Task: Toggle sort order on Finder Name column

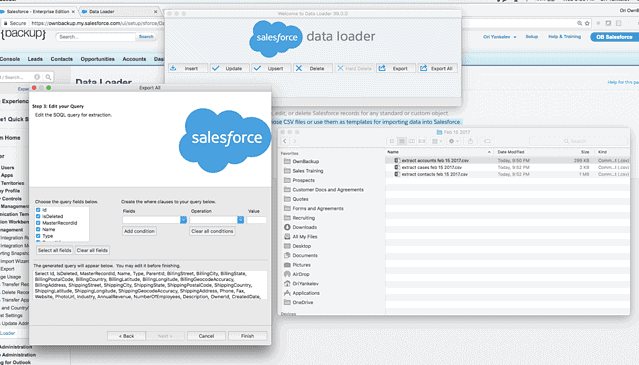Action: coord(439,152)
